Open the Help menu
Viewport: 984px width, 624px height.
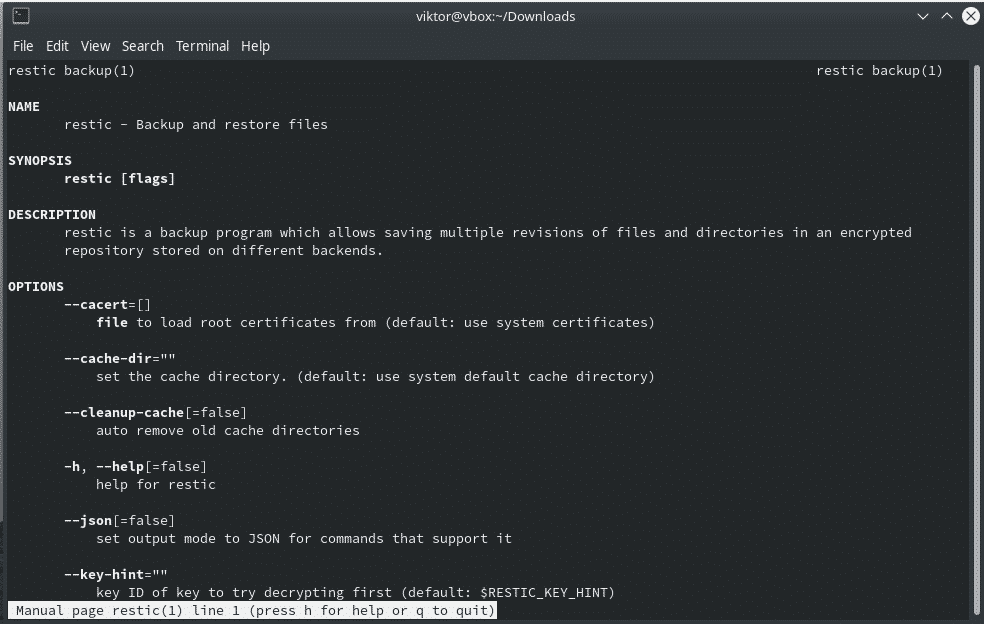pyautogui.click(x=255, y=46)
